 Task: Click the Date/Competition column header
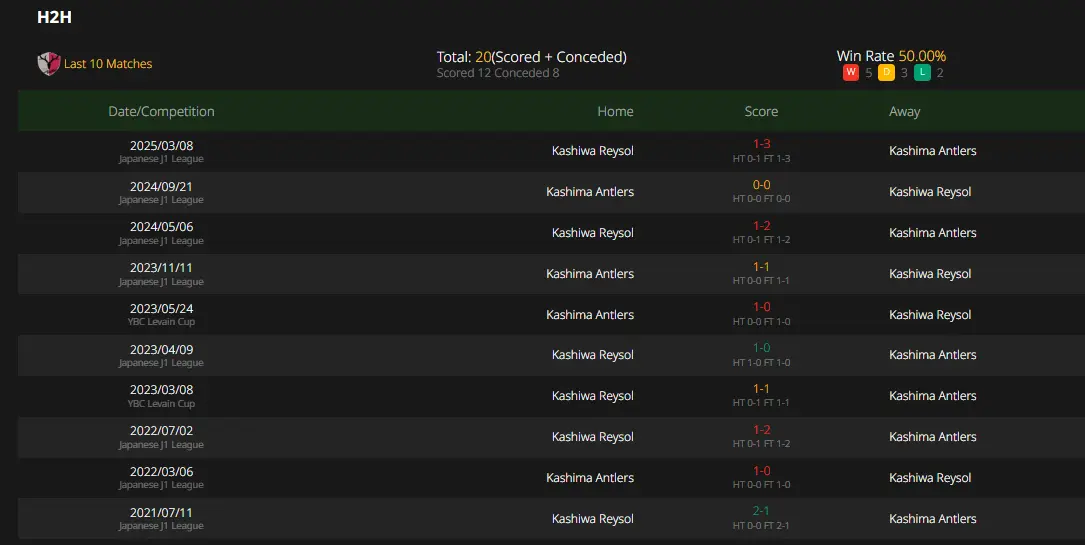tap(161, 111)
